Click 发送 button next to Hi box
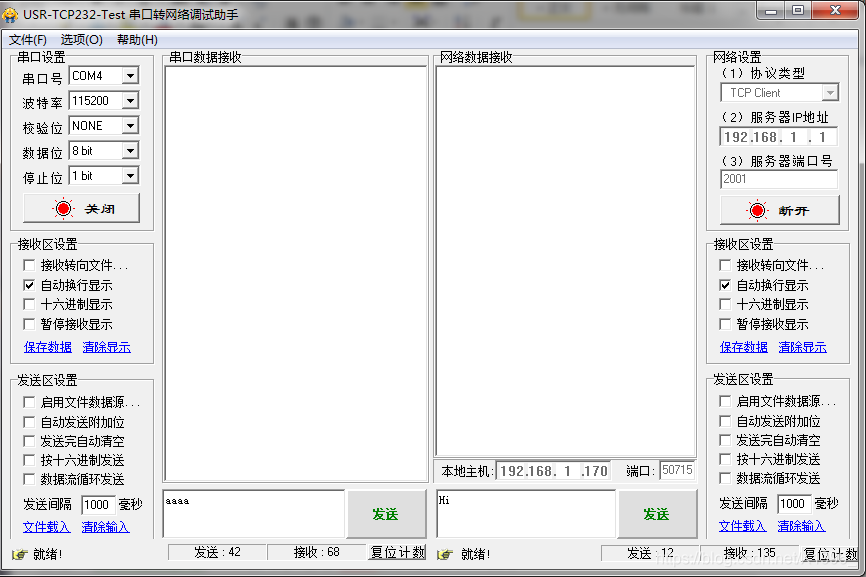 click(x=657, y=514)
